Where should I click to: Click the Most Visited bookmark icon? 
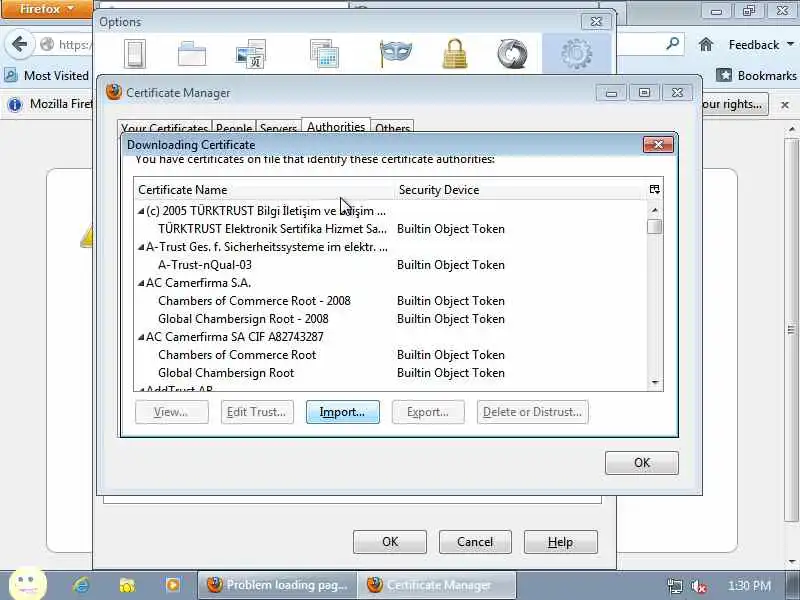[x=11, y=76]
